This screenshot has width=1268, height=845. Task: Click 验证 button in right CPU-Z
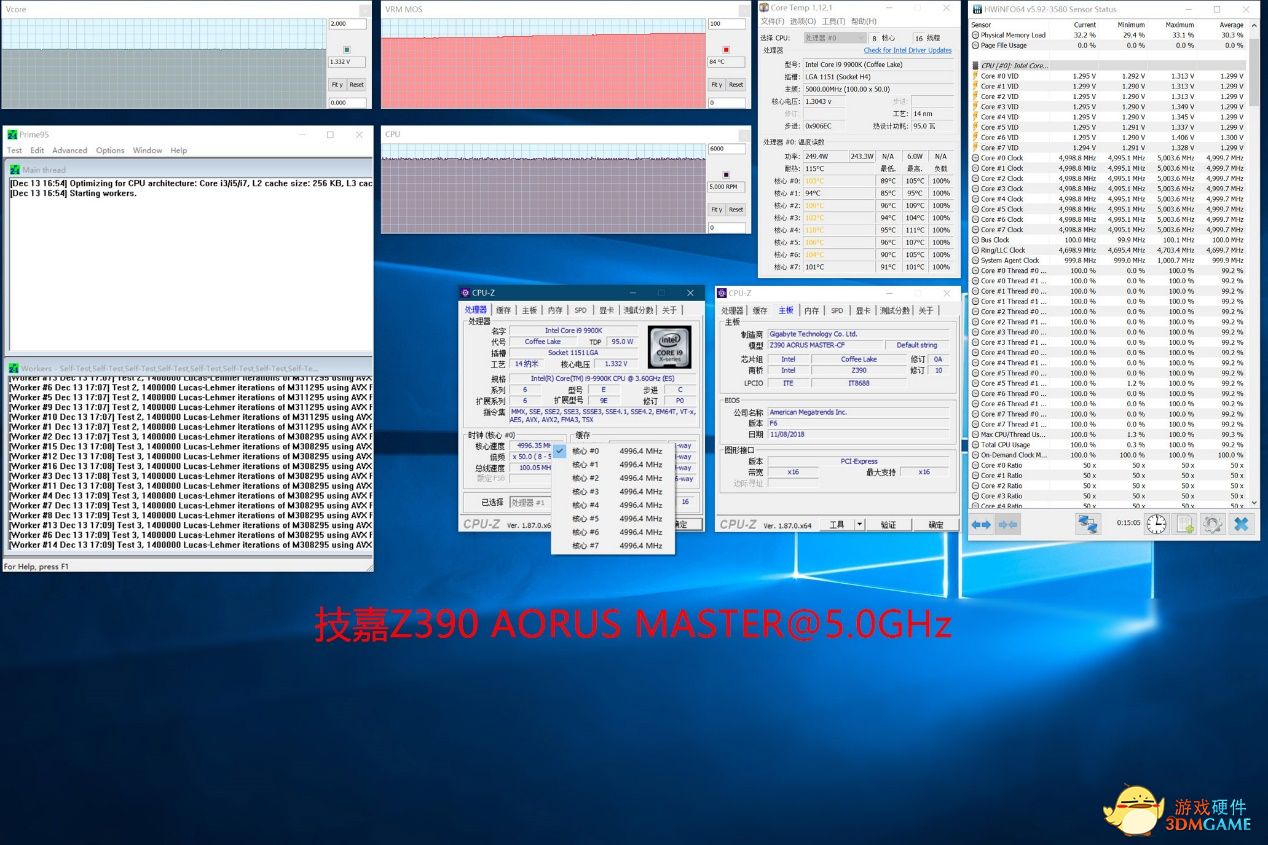click(x=888, y=524)
